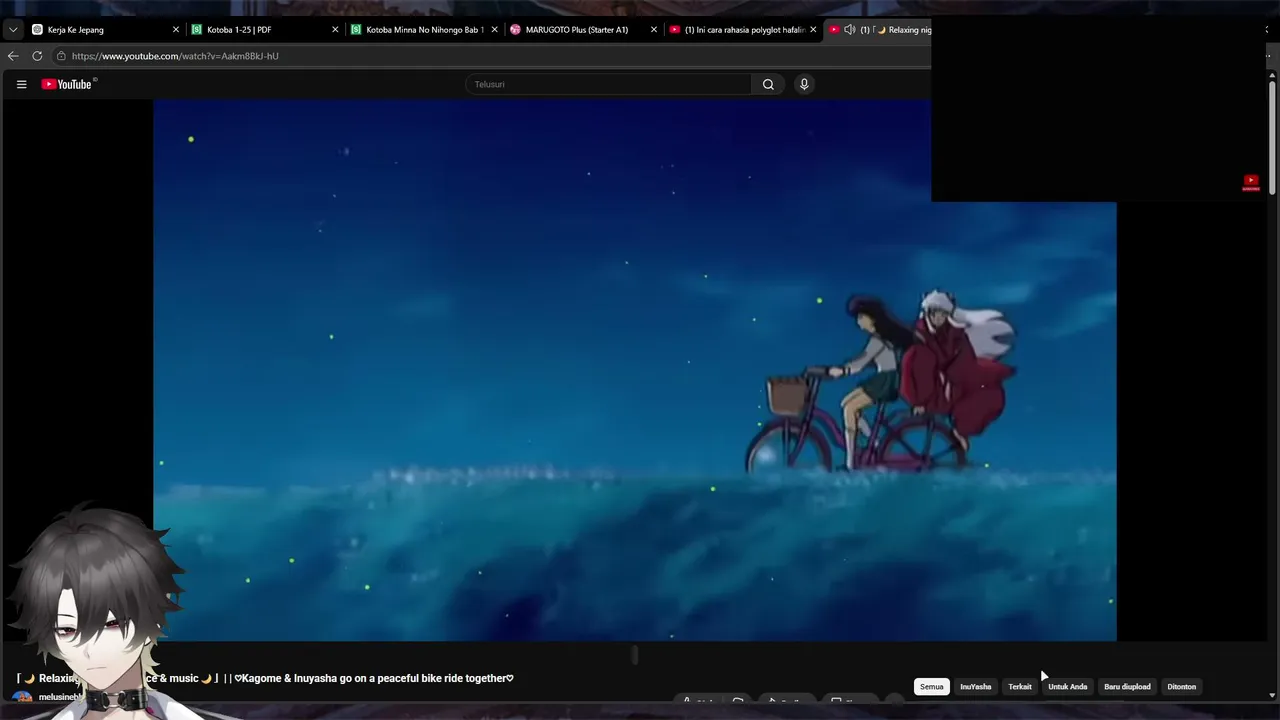Close the MARUGOTO Plus tab

(x=654, y=30)
